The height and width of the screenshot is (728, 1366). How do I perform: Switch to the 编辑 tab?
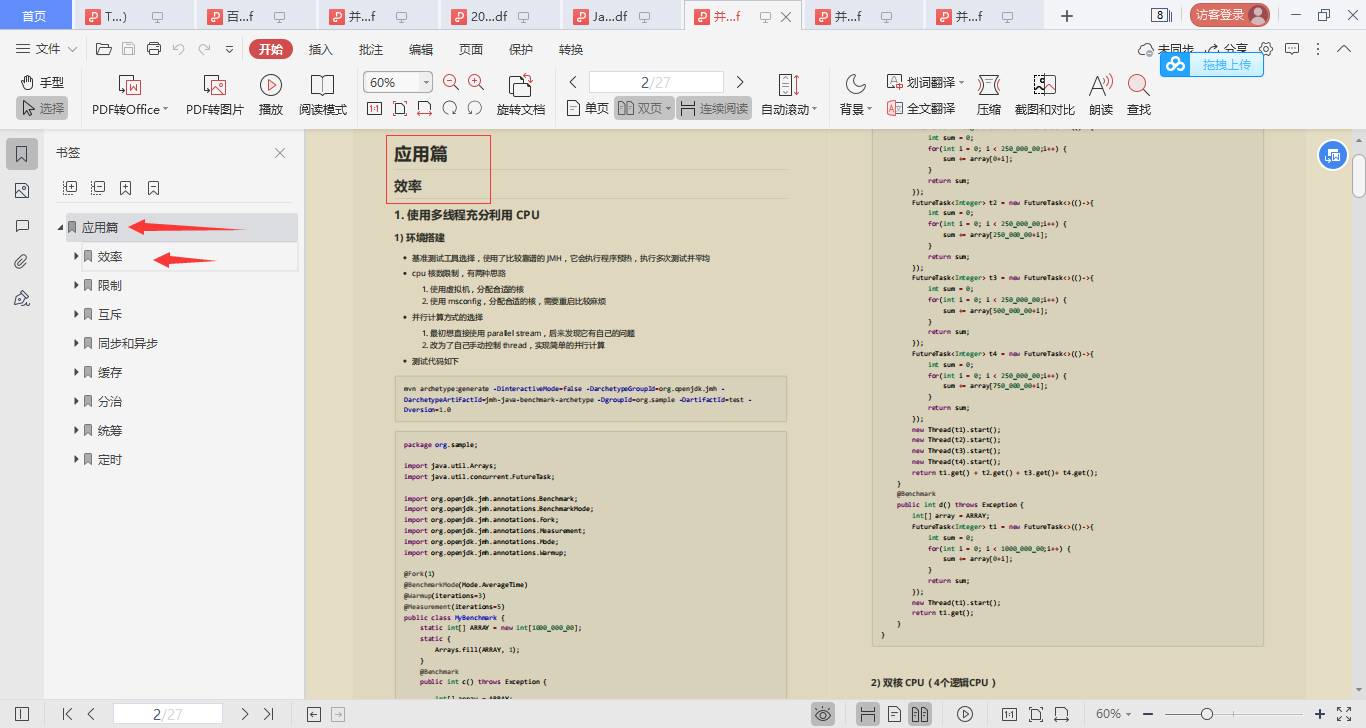point(421,49)
